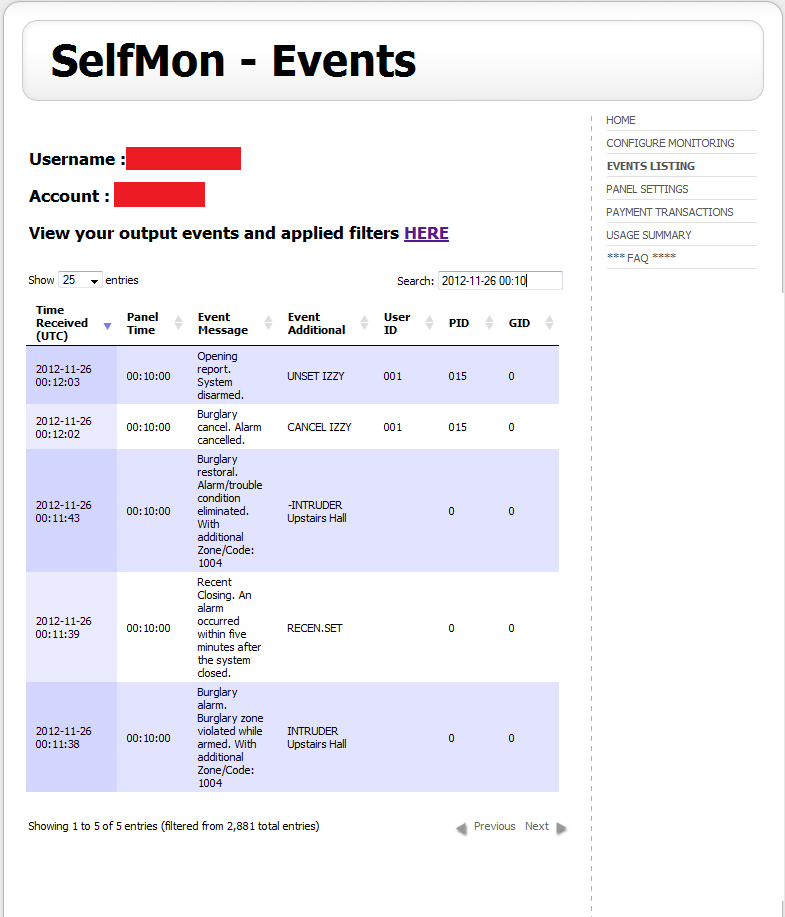Viewport: 785px width, 917px height.
Task: Advance using the Next page arrow
Action: click(x=560, y=827)
